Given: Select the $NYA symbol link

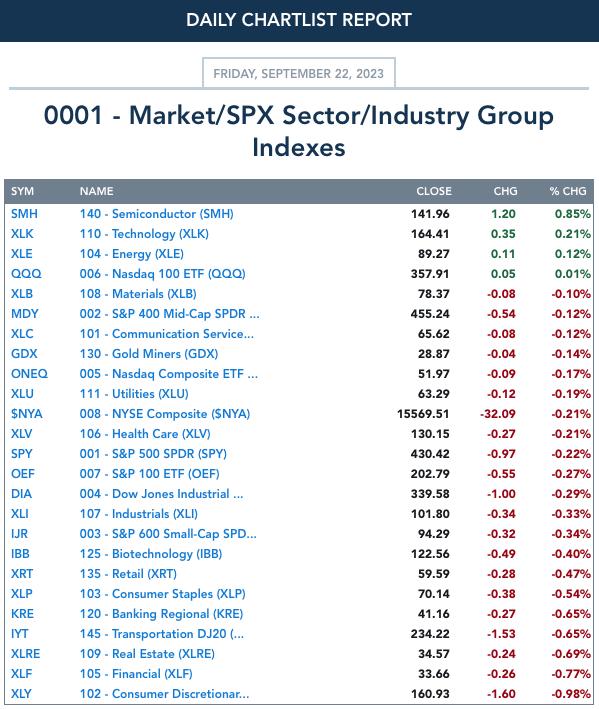Looking at the screenshot, I should [x=27, y=414].
